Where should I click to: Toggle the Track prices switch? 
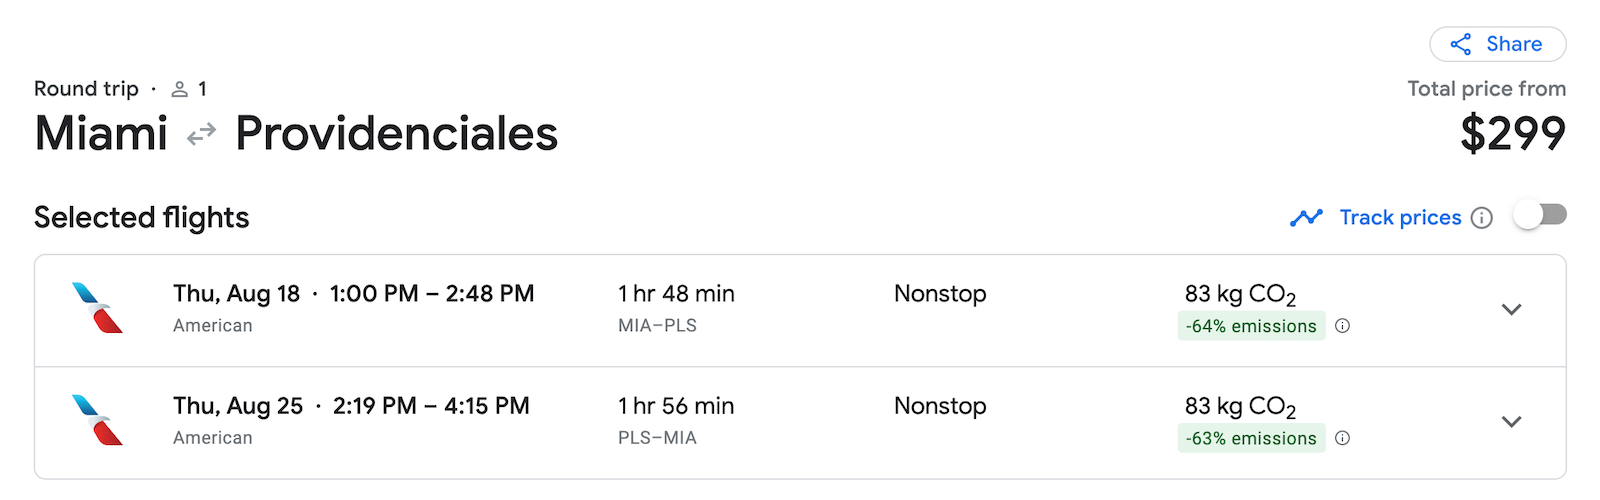[x=1540, y=215]
